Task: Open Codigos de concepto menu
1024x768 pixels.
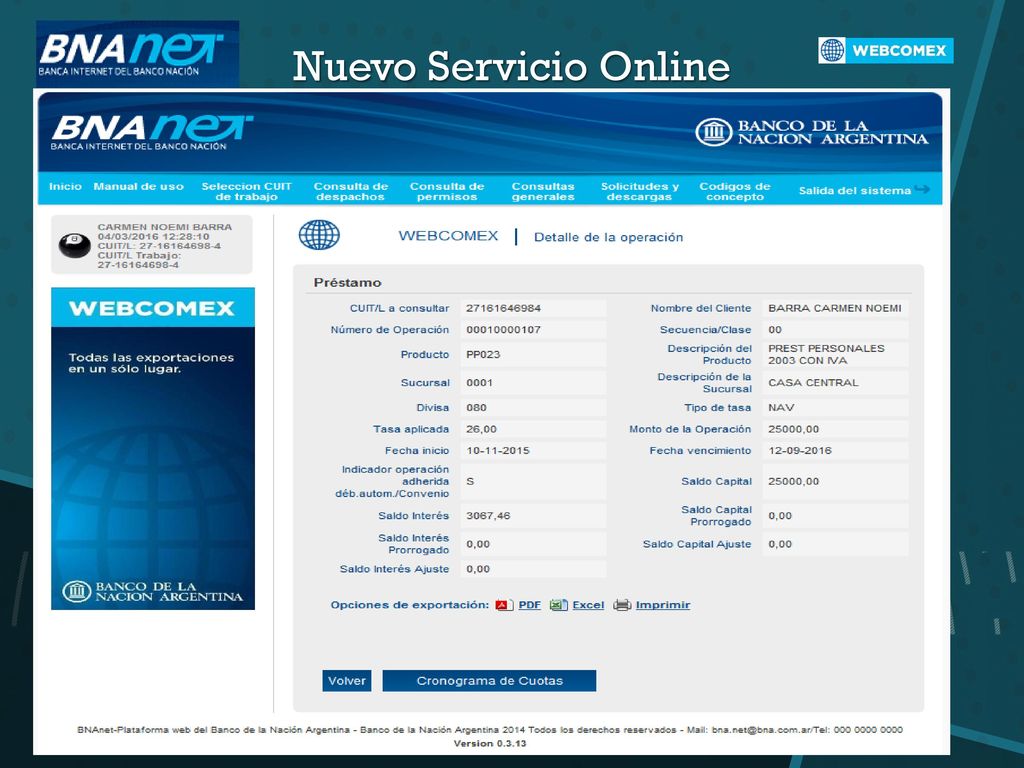Action: click(x=735, y=191)
